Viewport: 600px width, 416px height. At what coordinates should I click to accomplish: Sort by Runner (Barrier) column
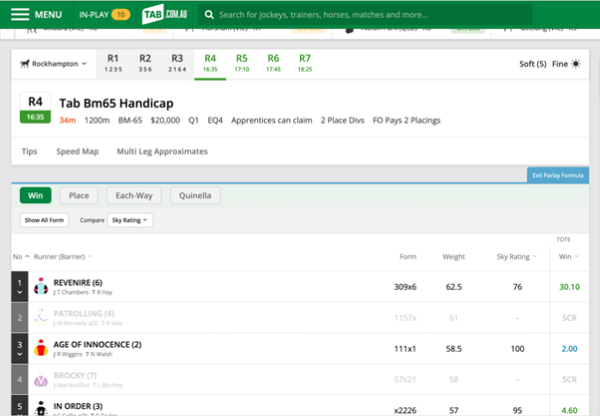pyautogui.click(x=63, y=256)
